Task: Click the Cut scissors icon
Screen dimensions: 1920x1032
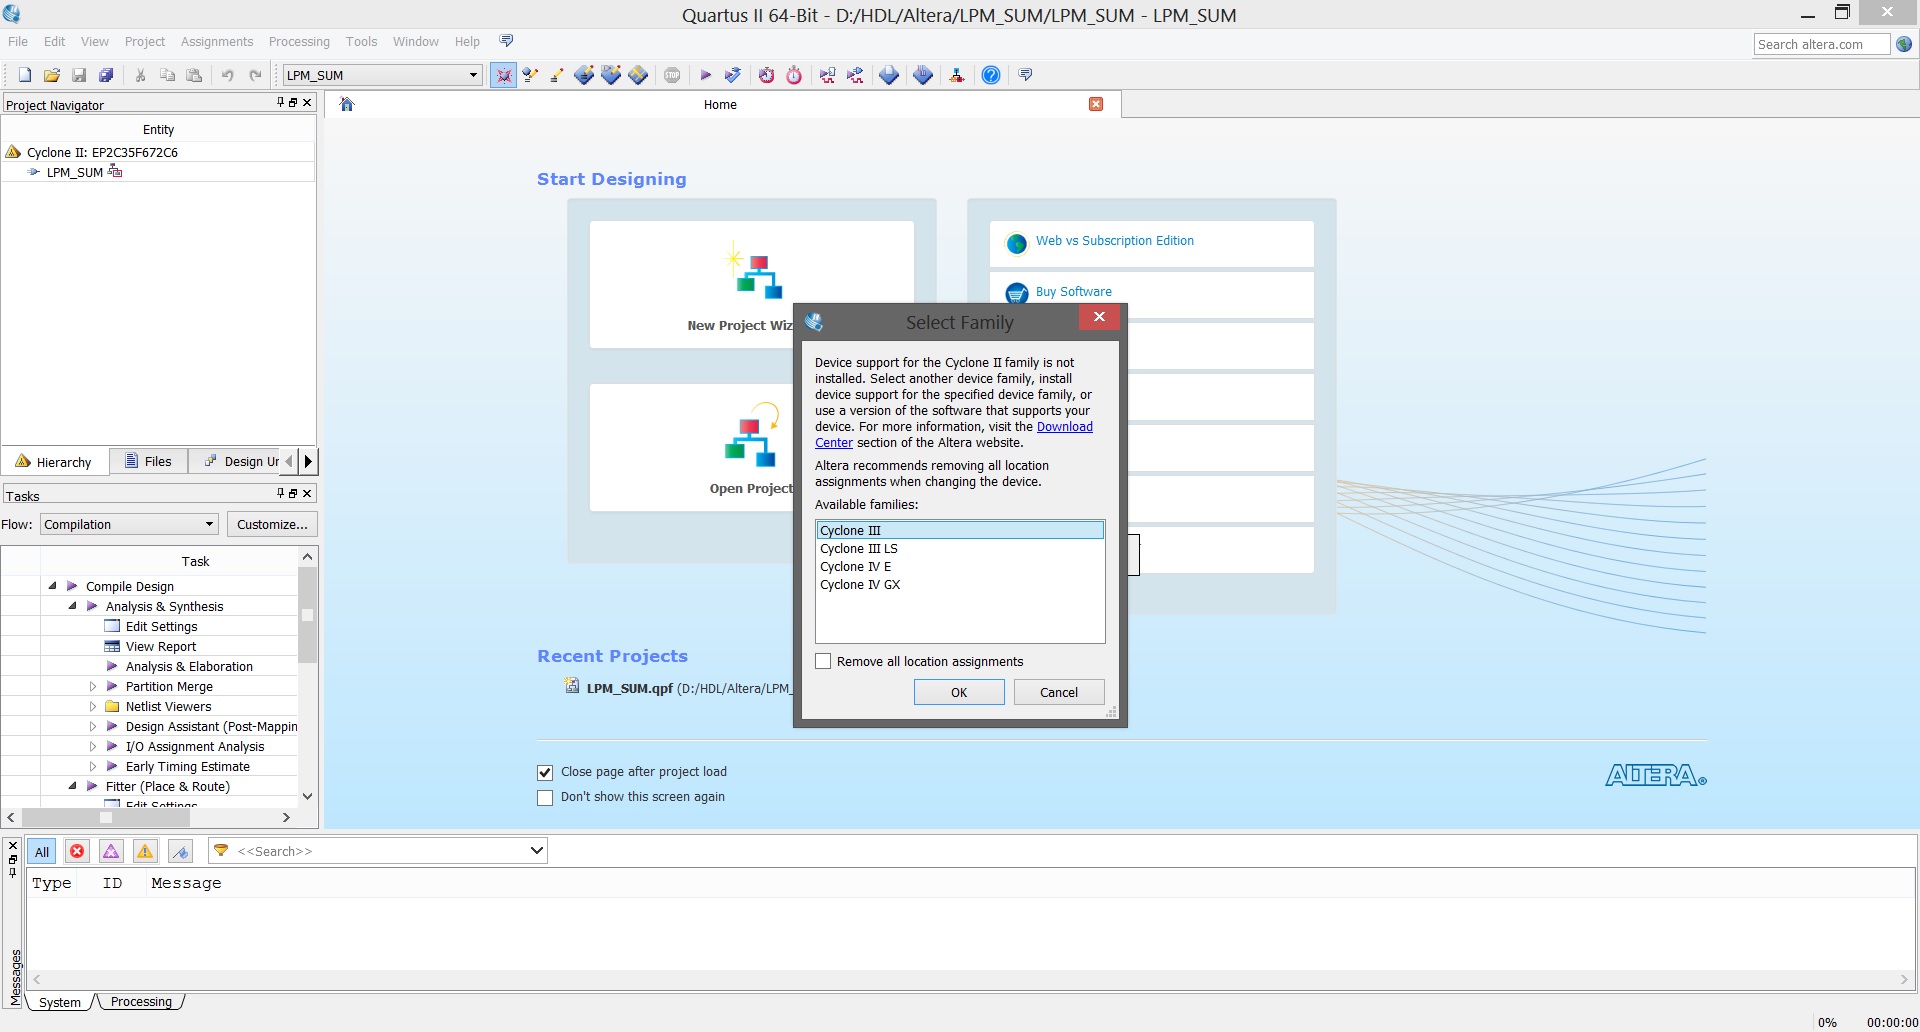Action: click(x=141, y=75)
